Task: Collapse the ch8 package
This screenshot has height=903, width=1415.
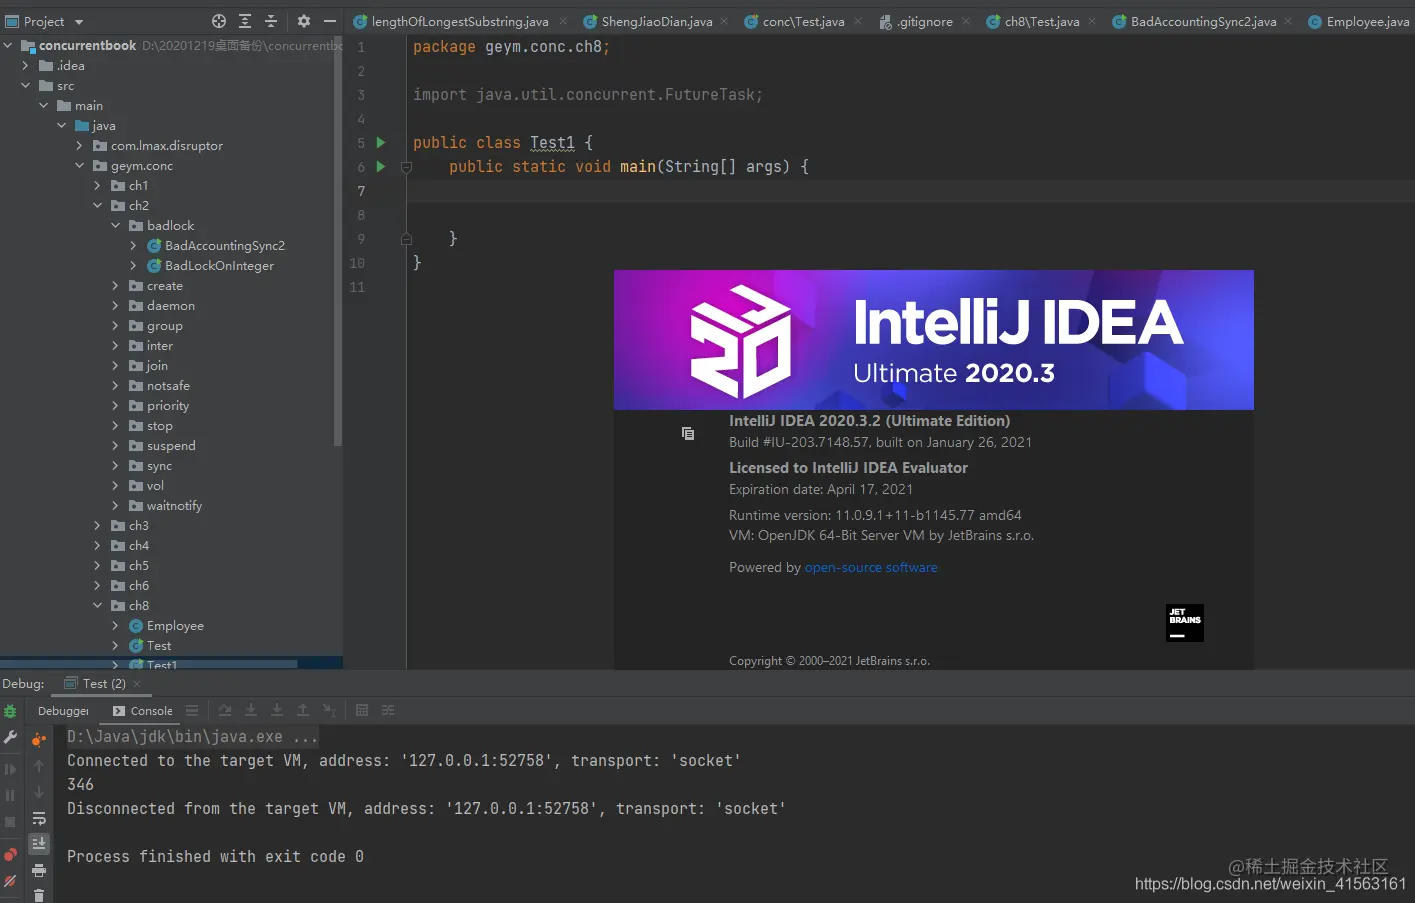Action: [x=98, y=605]
